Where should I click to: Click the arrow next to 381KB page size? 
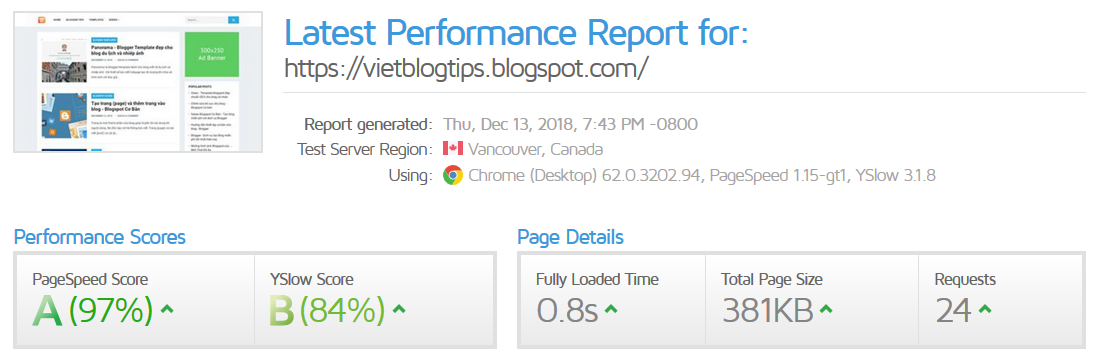click(826, 308)
